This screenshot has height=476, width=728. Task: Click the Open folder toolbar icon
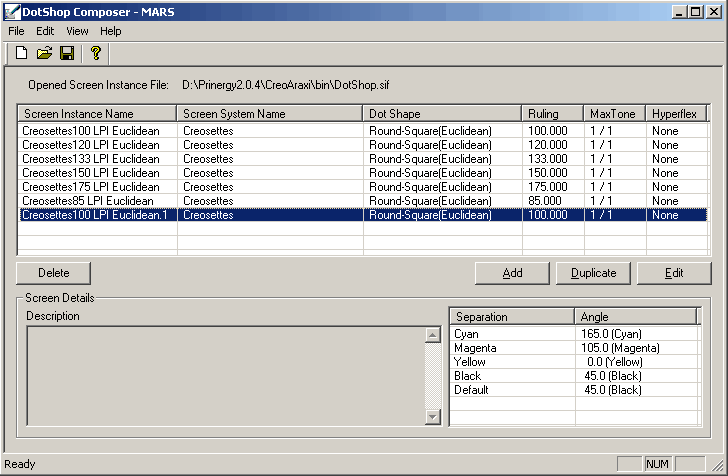(x=44, y=53)
